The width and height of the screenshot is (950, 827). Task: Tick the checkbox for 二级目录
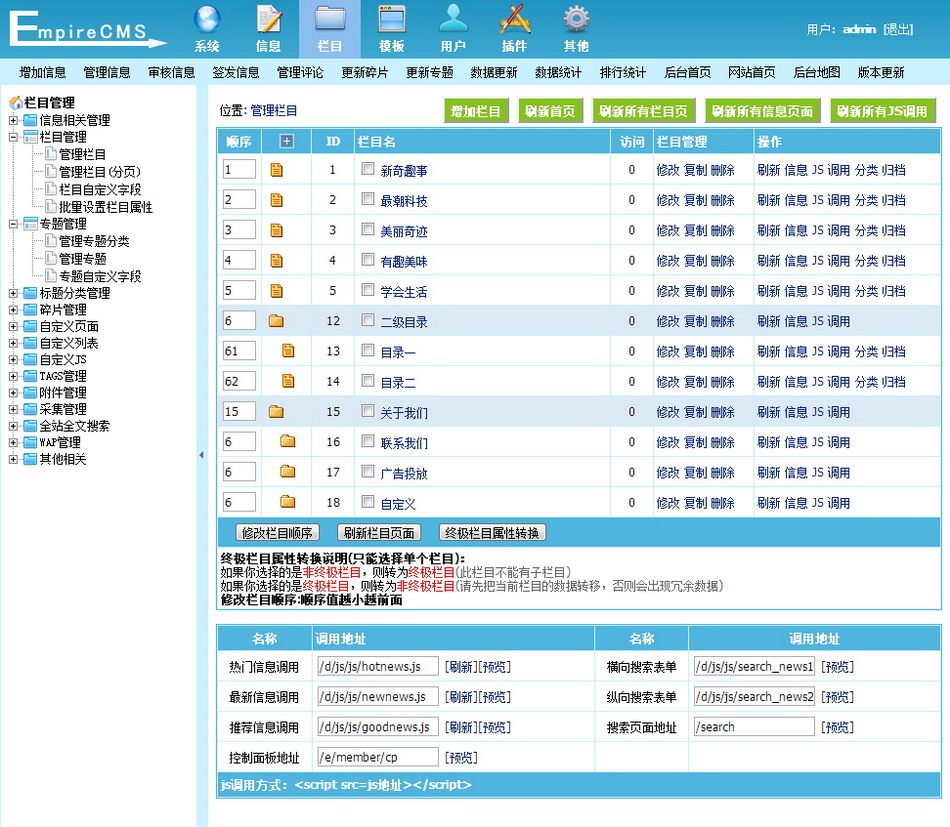click(368, 320)
